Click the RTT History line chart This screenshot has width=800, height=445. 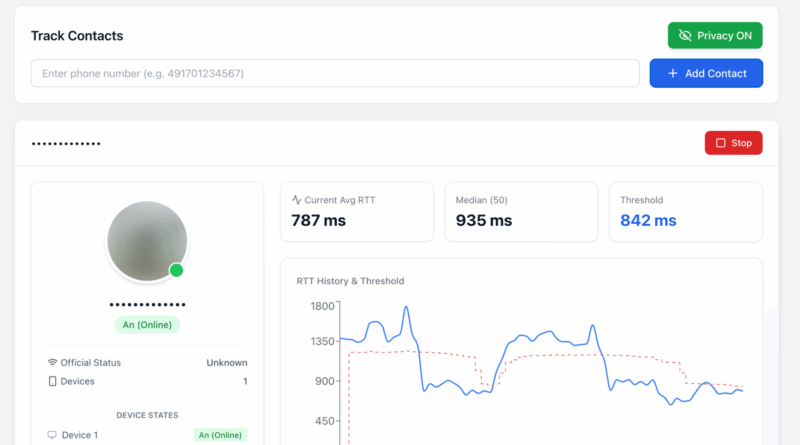(x=540, y=370)
